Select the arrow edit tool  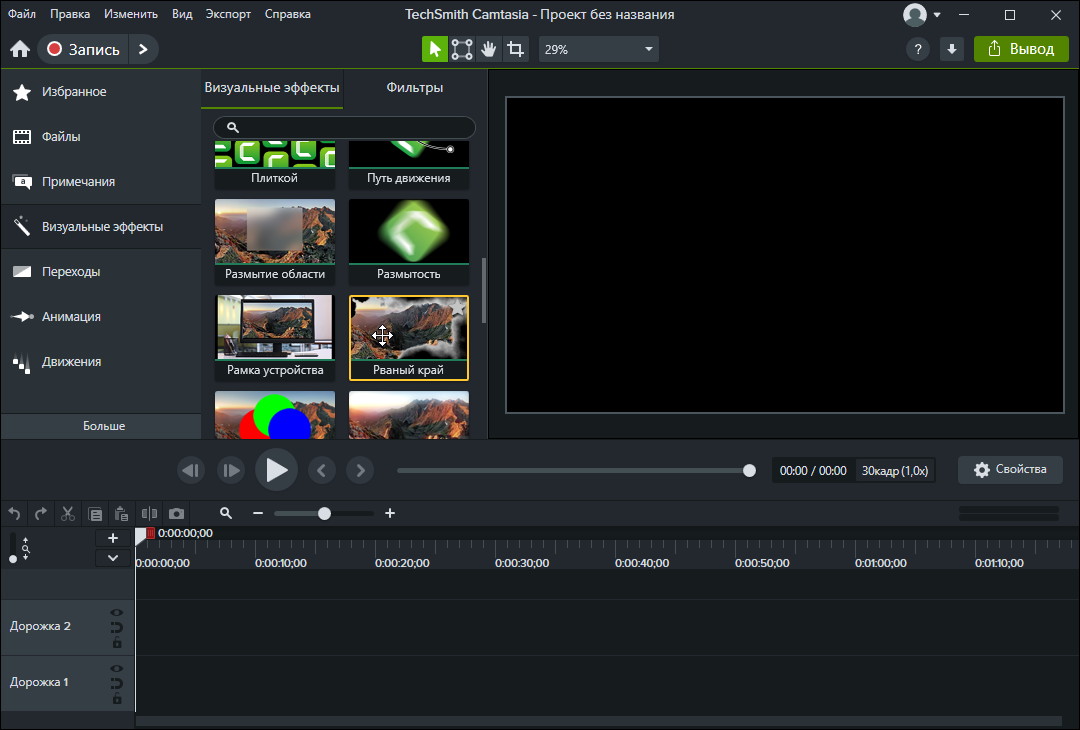click(435, 49)
